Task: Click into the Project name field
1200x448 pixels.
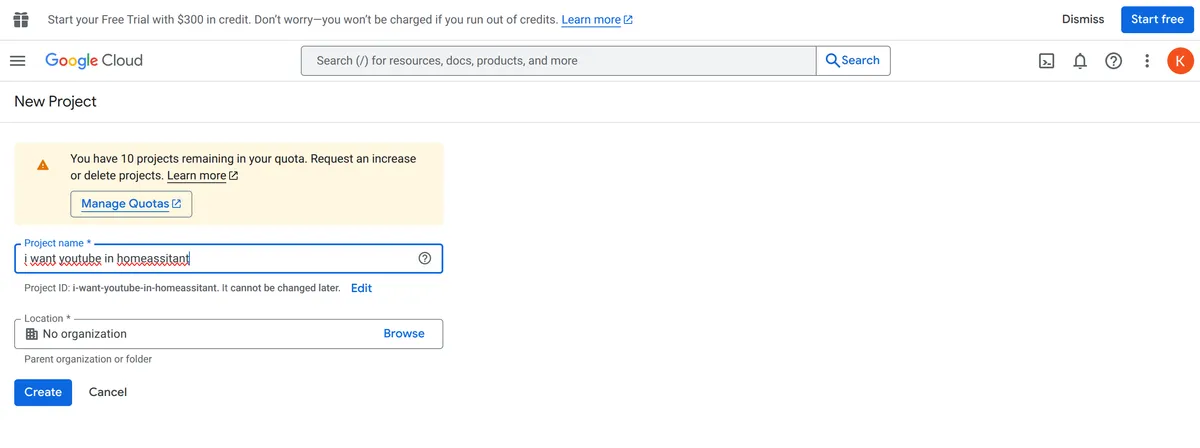Action: tap(228, 259)
